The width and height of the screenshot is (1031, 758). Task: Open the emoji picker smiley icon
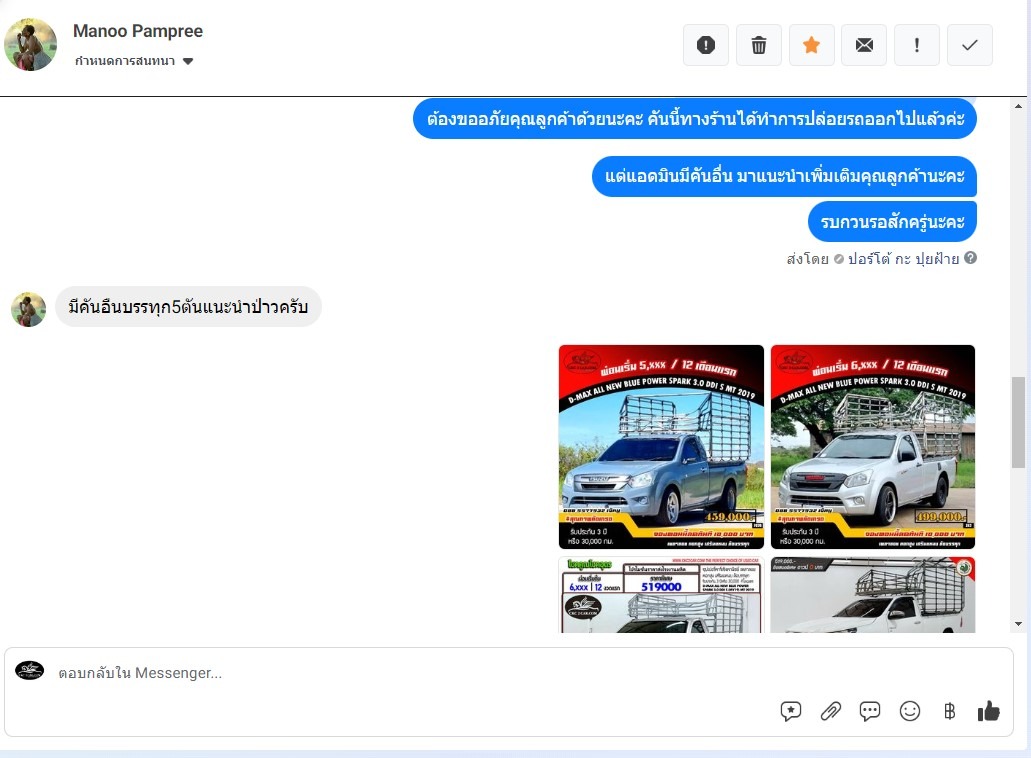click(909, 711)
